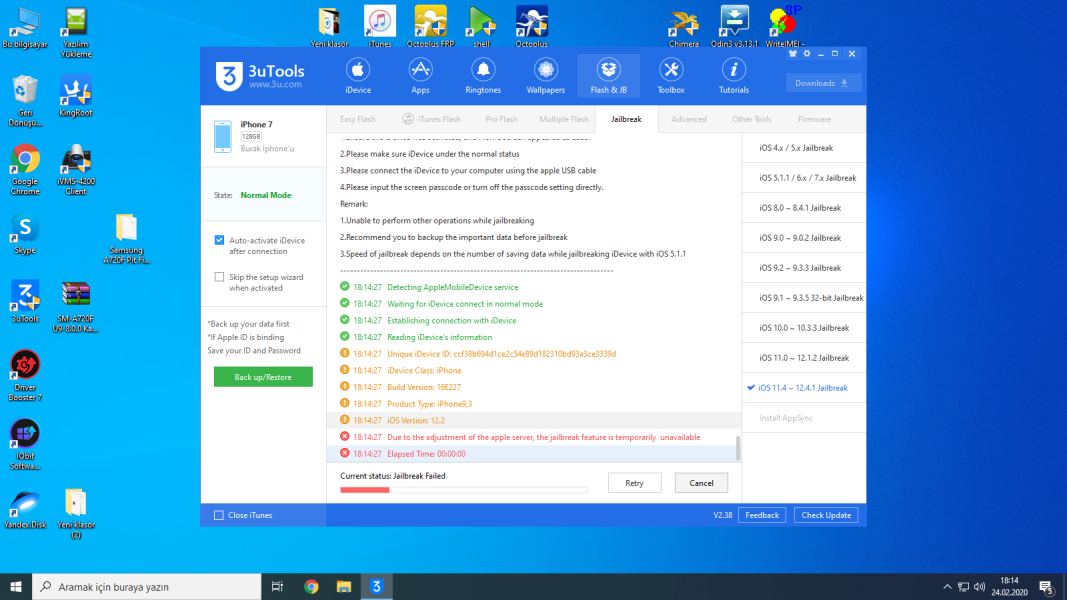Switch to the Easy Flash tab
1067x600 pixels.
[x=358, y=119]
